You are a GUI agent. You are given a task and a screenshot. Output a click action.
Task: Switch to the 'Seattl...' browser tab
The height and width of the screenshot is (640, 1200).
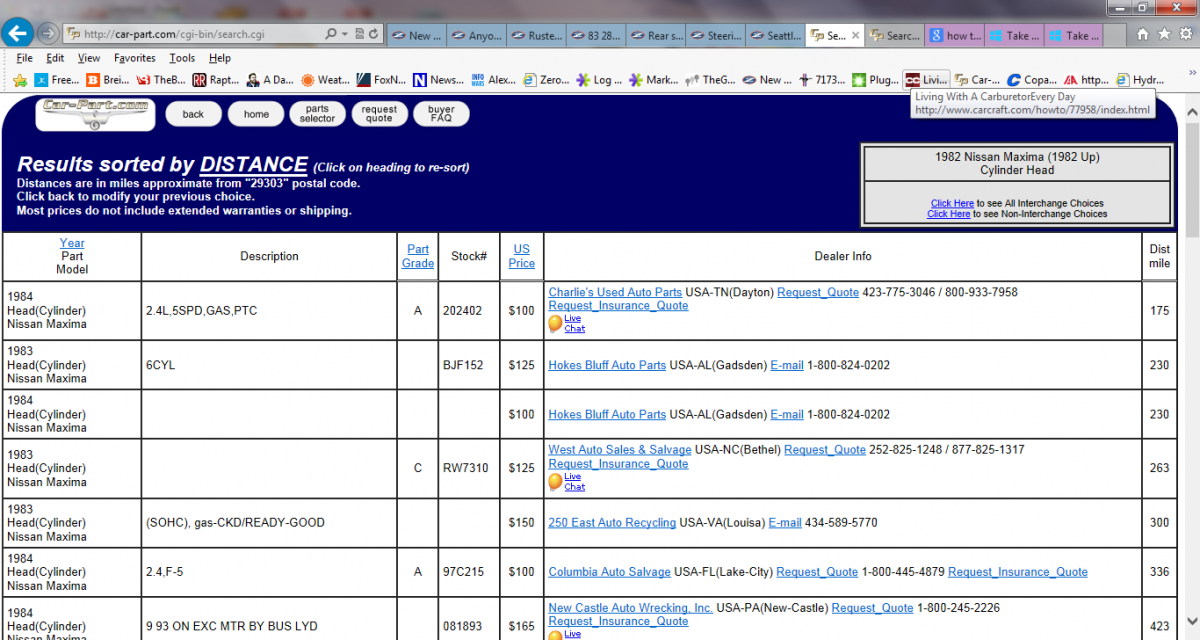click(775, 35)
